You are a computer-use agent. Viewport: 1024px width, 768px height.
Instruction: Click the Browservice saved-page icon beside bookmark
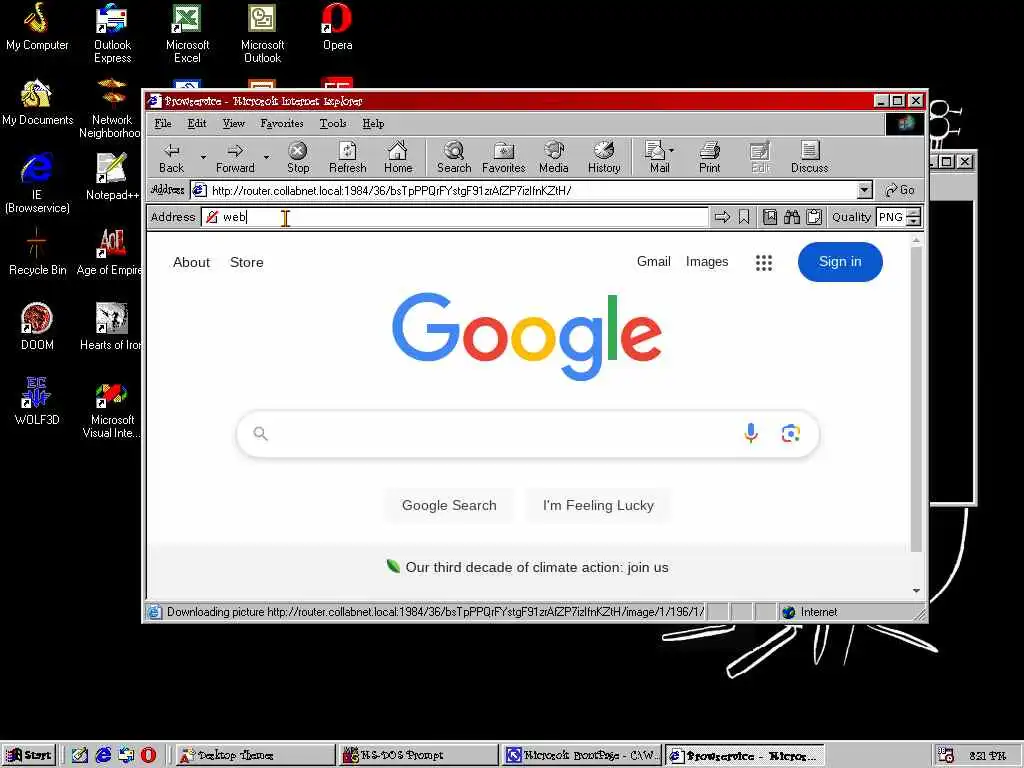tap(770, 217)
